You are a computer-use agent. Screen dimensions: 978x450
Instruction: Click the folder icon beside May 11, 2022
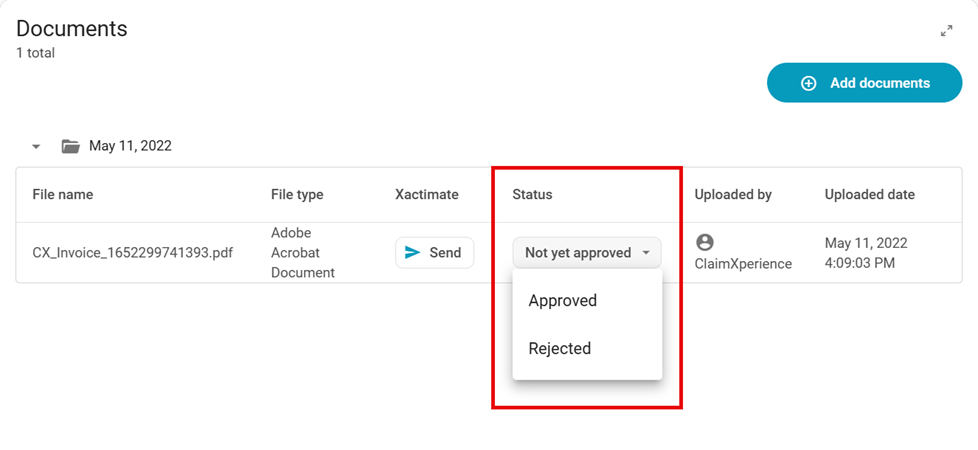(x=70, y=146)
